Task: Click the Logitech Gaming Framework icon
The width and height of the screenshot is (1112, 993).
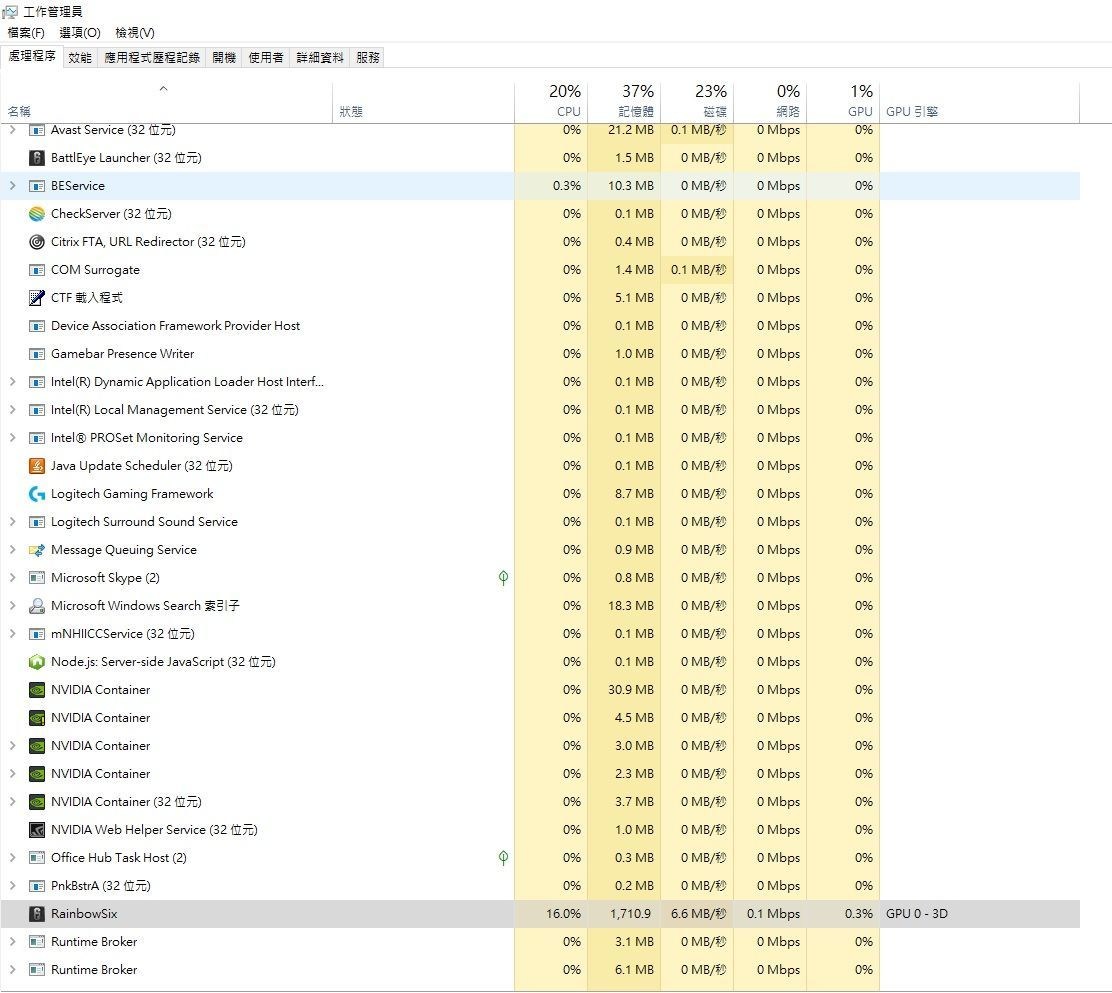Action: 37,494
